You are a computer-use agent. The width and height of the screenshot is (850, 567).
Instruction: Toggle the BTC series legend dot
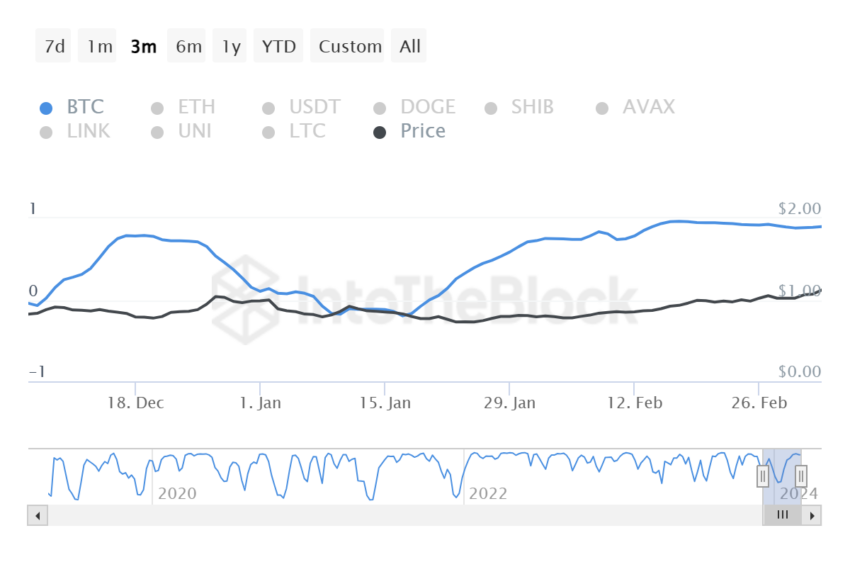(46, 108)
